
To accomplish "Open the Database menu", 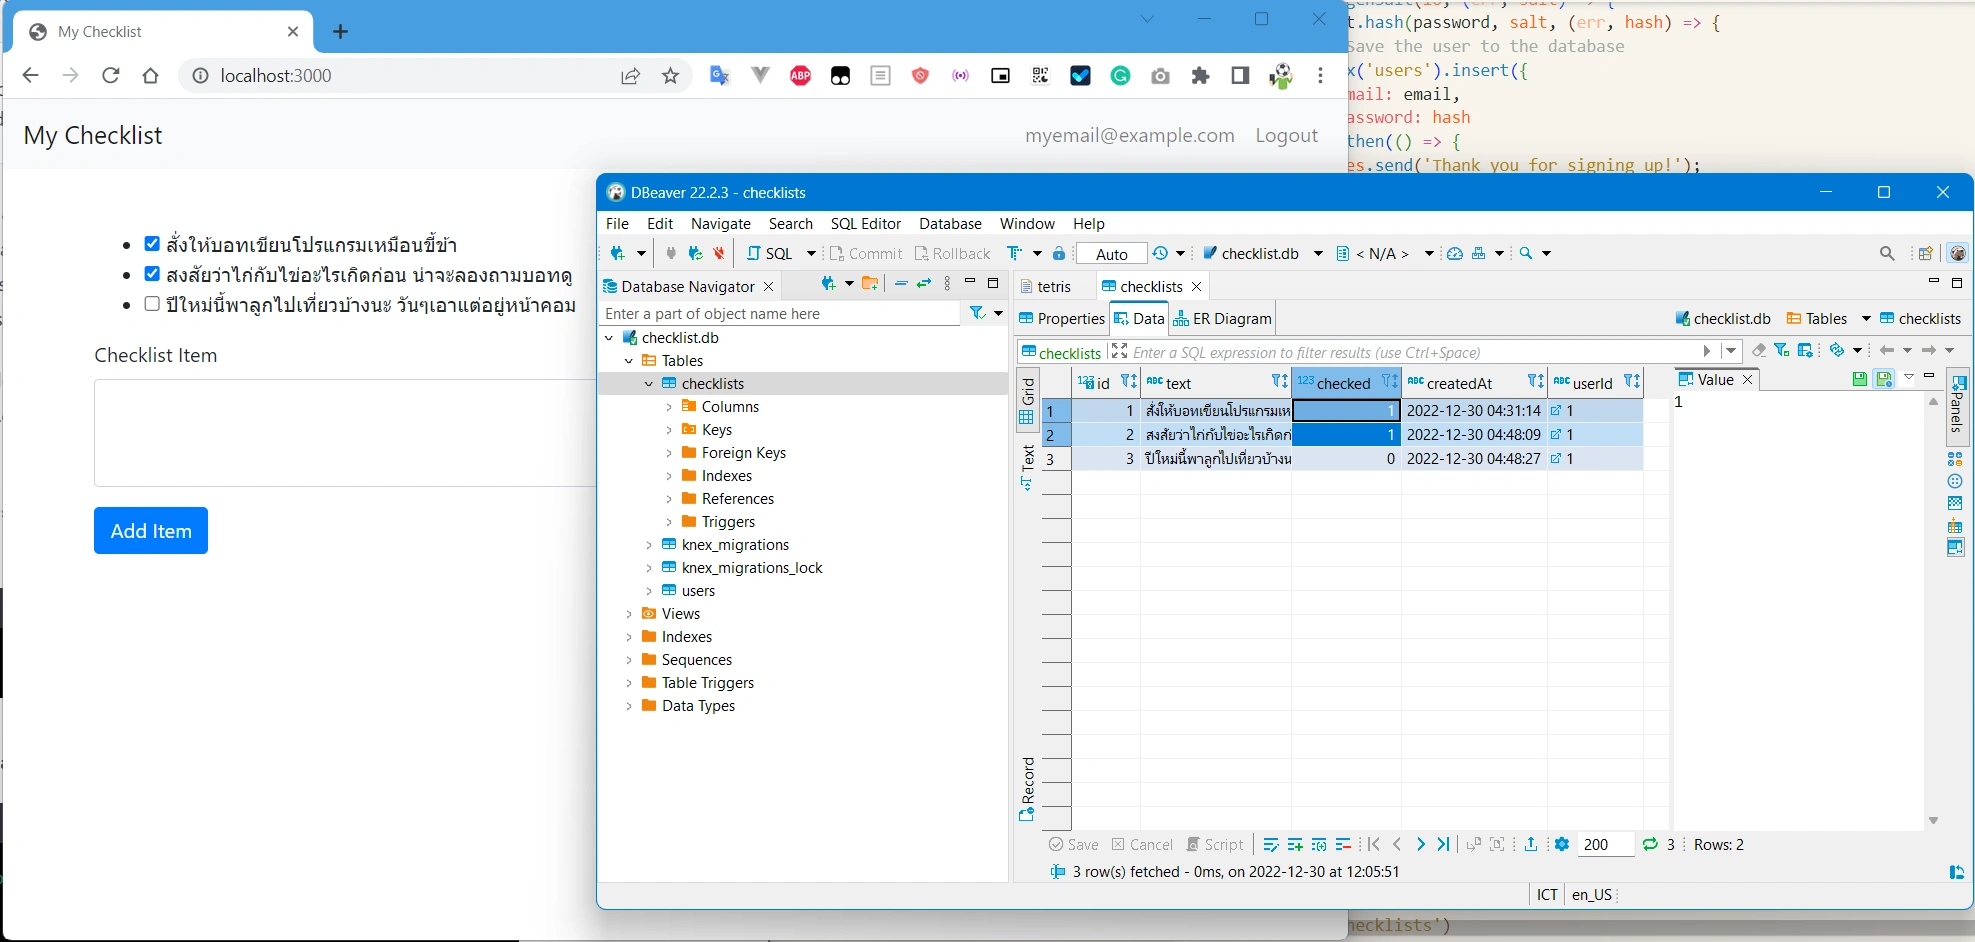I will point(950,224).
